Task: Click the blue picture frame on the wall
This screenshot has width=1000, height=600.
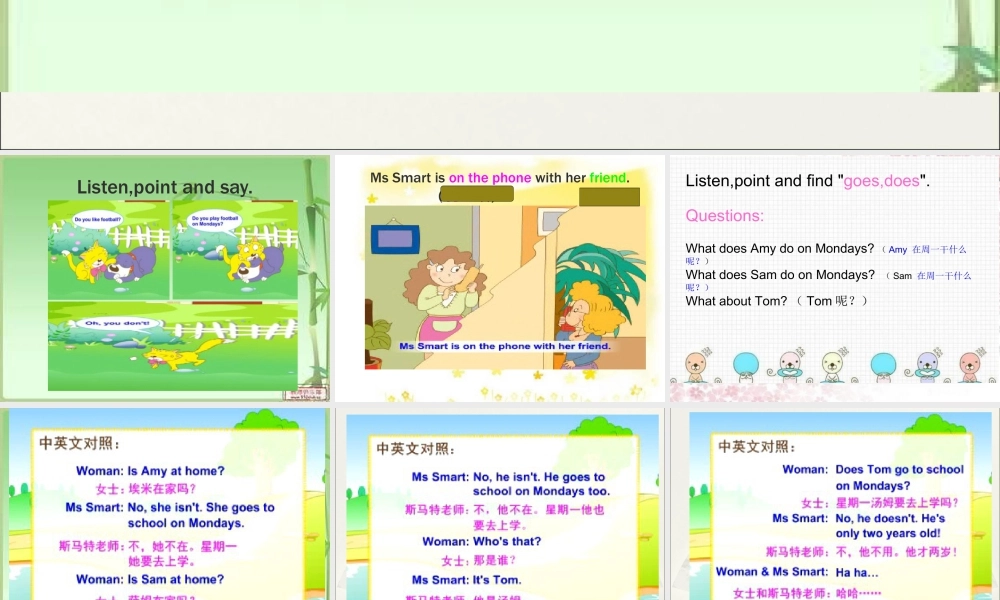Action: 394,238
